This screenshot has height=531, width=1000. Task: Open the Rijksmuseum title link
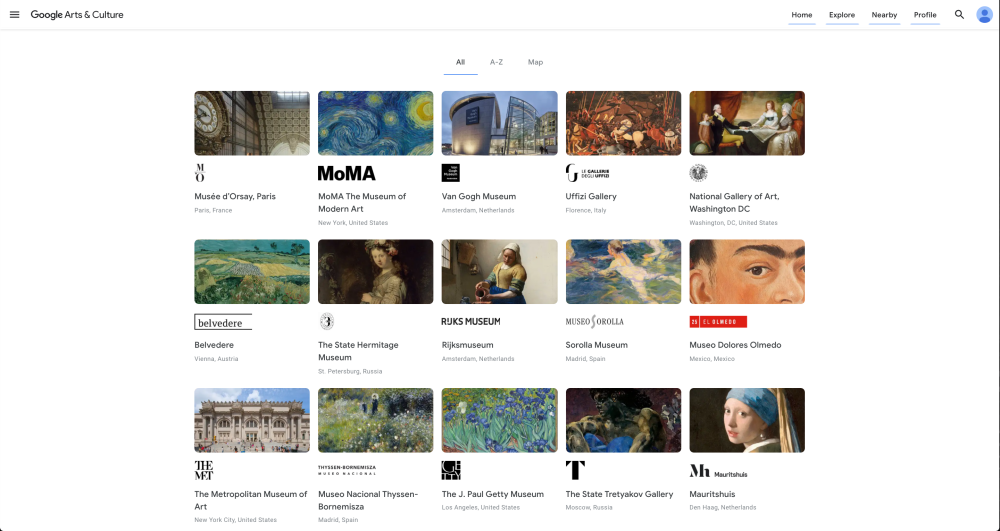click(x=467, y=345)
